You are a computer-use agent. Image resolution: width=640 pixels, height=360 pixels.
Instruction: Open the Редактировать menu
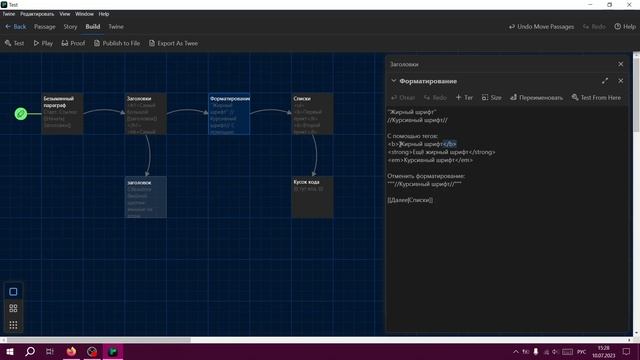[37, 14]
